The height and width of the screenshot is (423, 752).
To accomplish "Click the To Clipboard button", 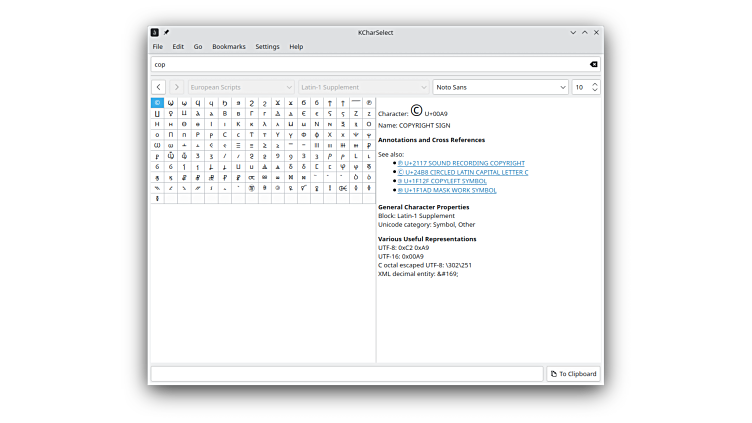I will [x=573, y=374].
